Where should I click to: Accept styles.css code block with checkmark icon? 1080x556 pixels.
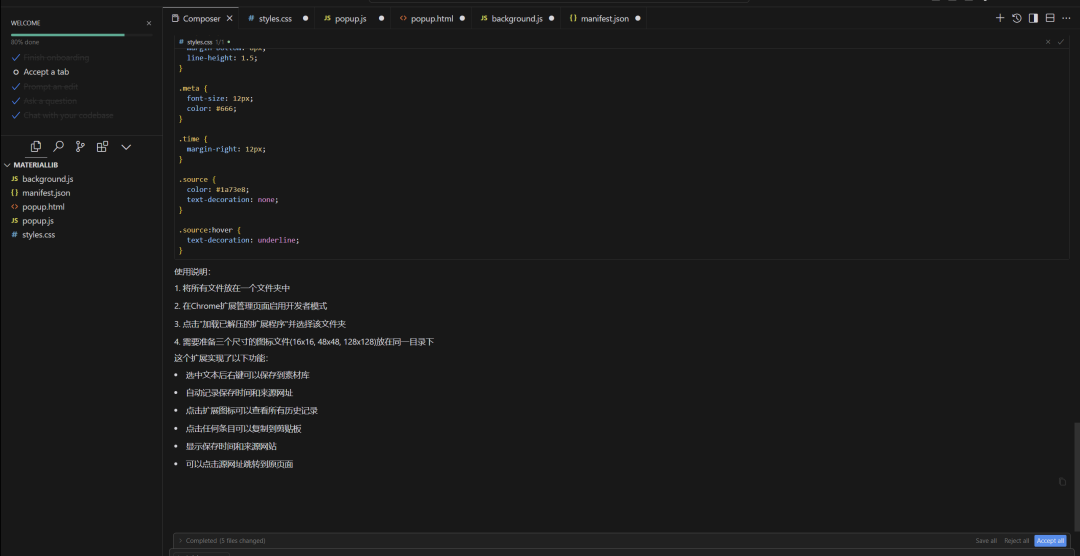pyautogui.click(x=1061, y=42)
